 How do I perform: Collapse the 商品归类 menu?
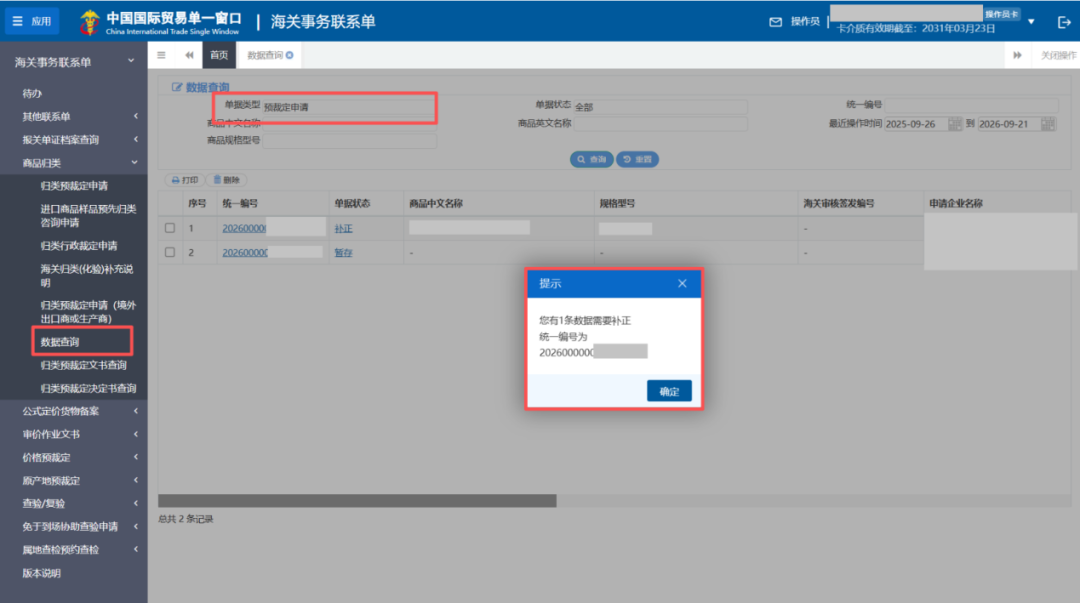tap(74, 163)
